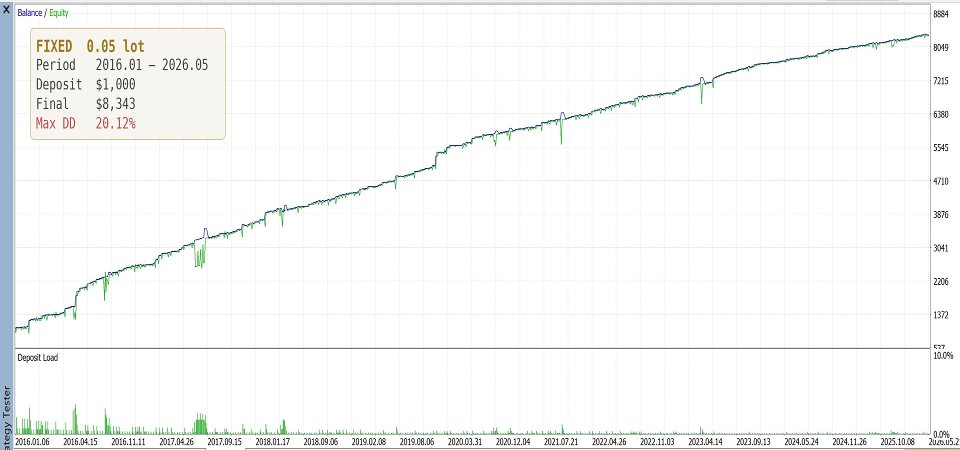The image size is (960, 450).
Task: Click the 2022.04.26 date label
Action: click(x=609, y=442)
